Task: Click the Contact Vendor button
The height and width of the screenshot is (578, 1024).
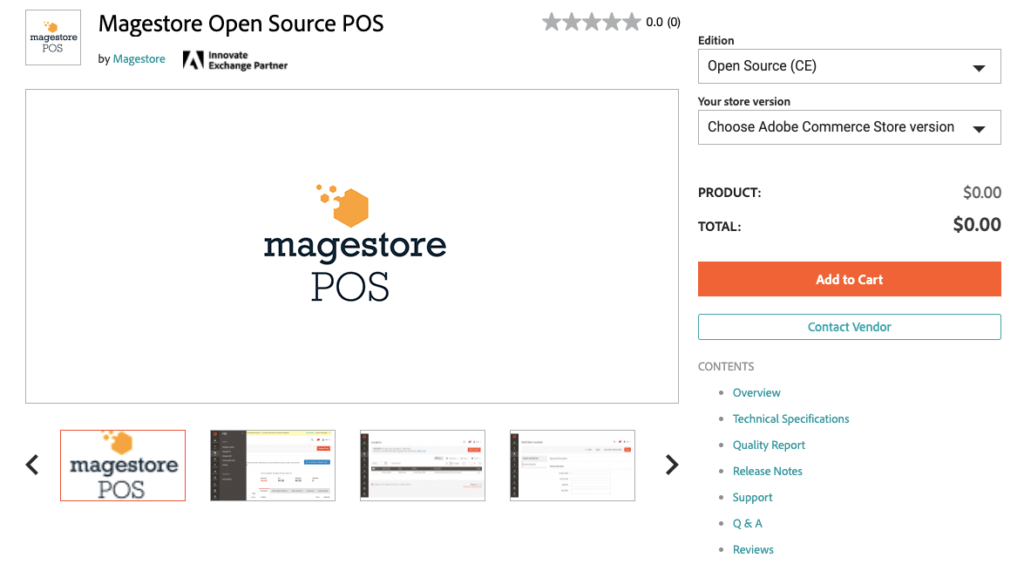Action: click(849, 327)
